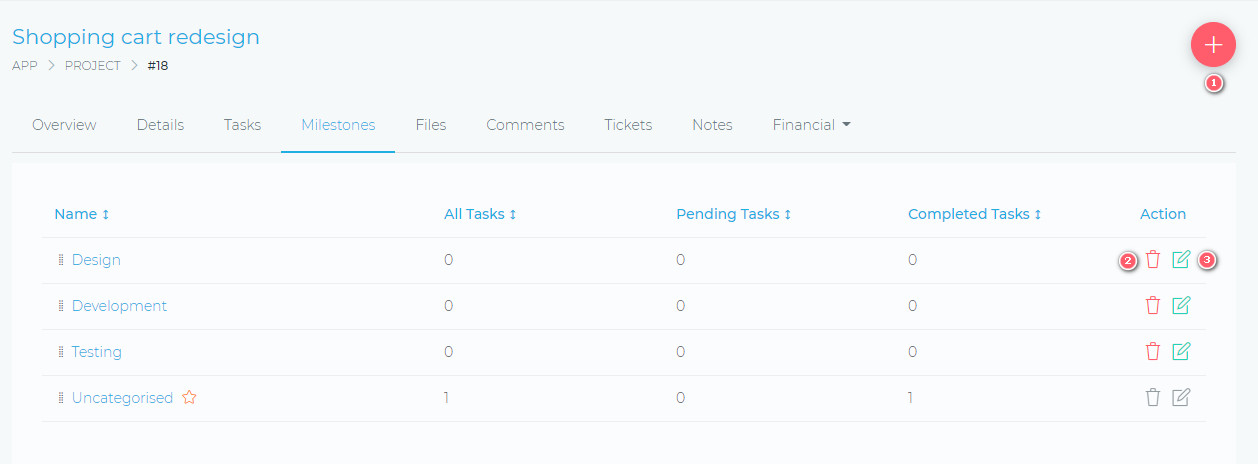
Task: Sort by All Tasks column
Action: click(x=480, y=214)
